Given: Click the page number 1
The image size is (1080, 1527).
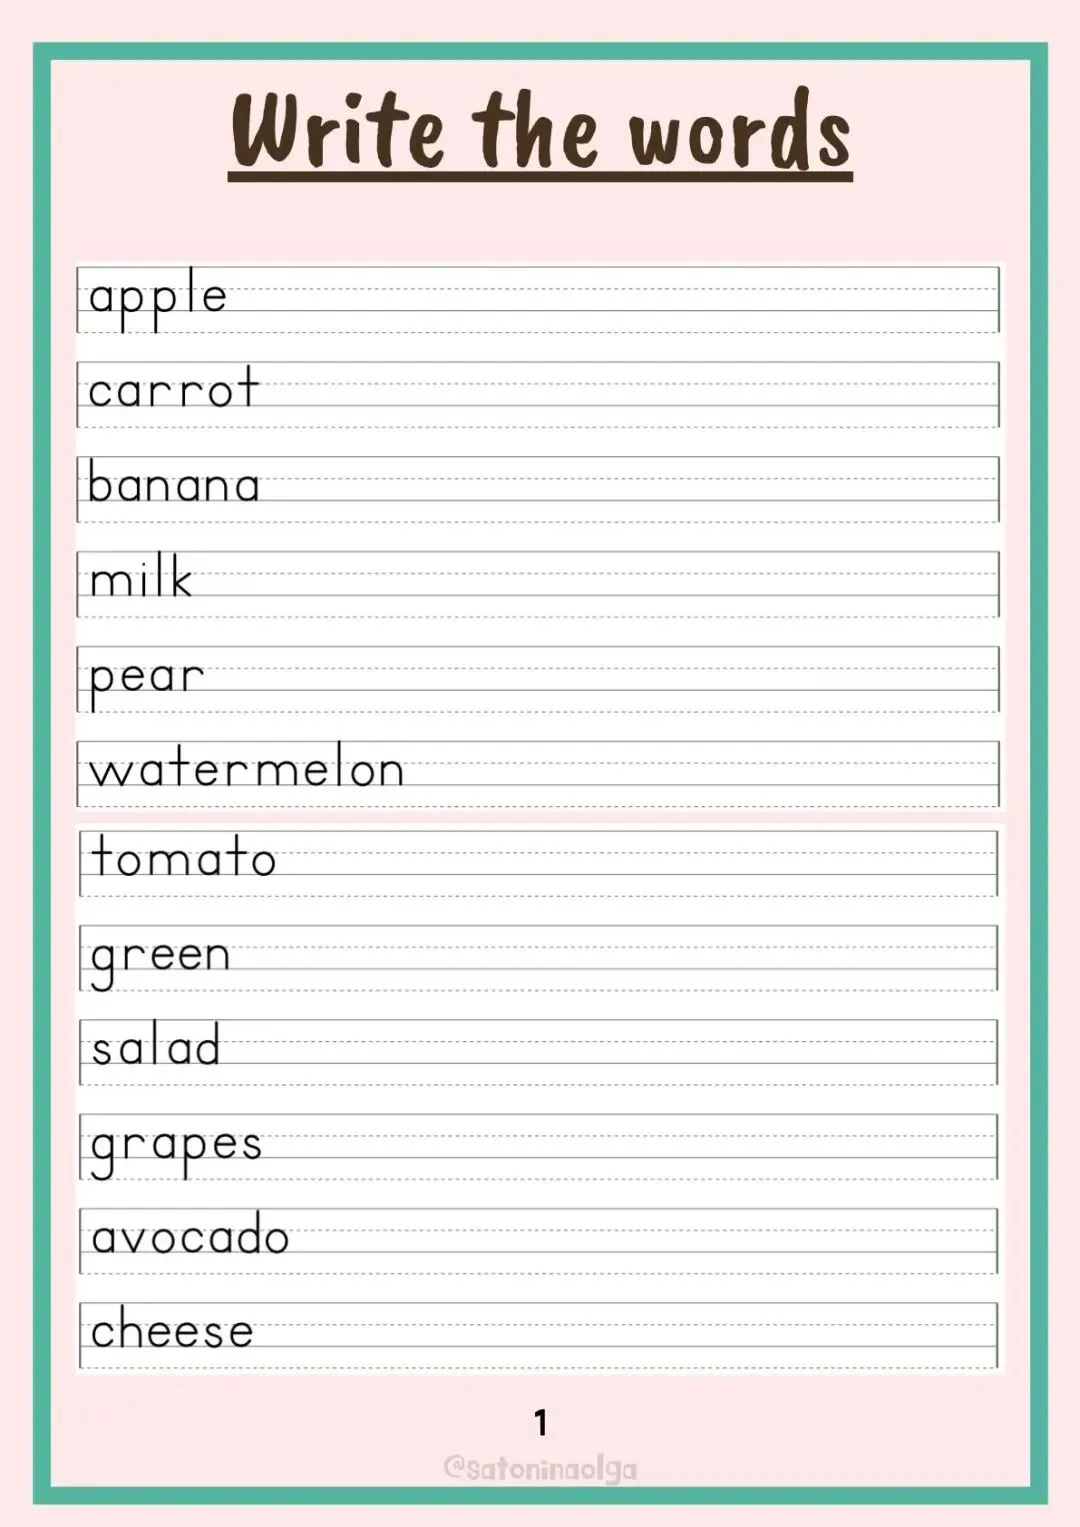Looking at the screenshot, I should [x=541, y=1422].
